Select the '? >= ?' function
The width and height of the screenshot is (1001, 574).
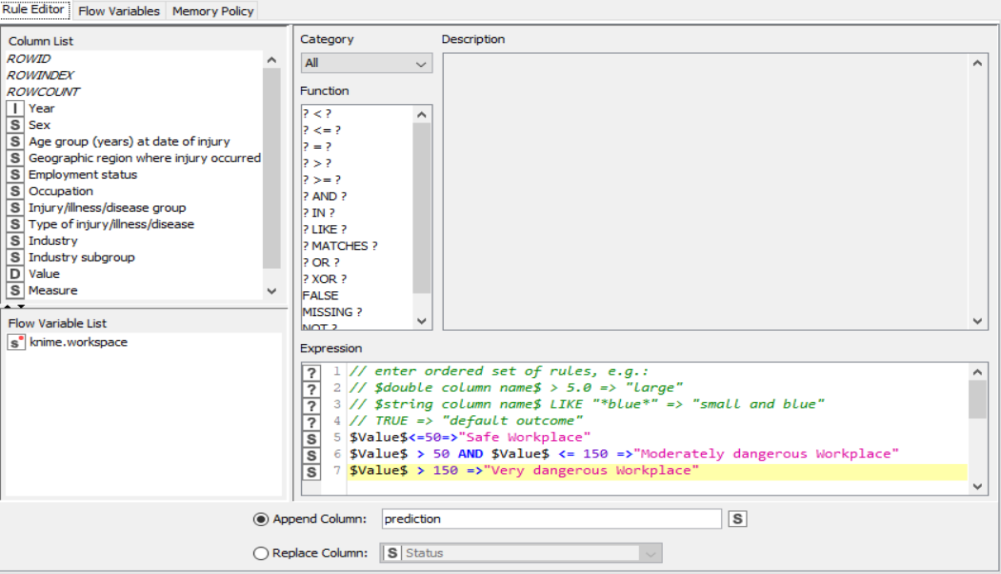[322, 180]
